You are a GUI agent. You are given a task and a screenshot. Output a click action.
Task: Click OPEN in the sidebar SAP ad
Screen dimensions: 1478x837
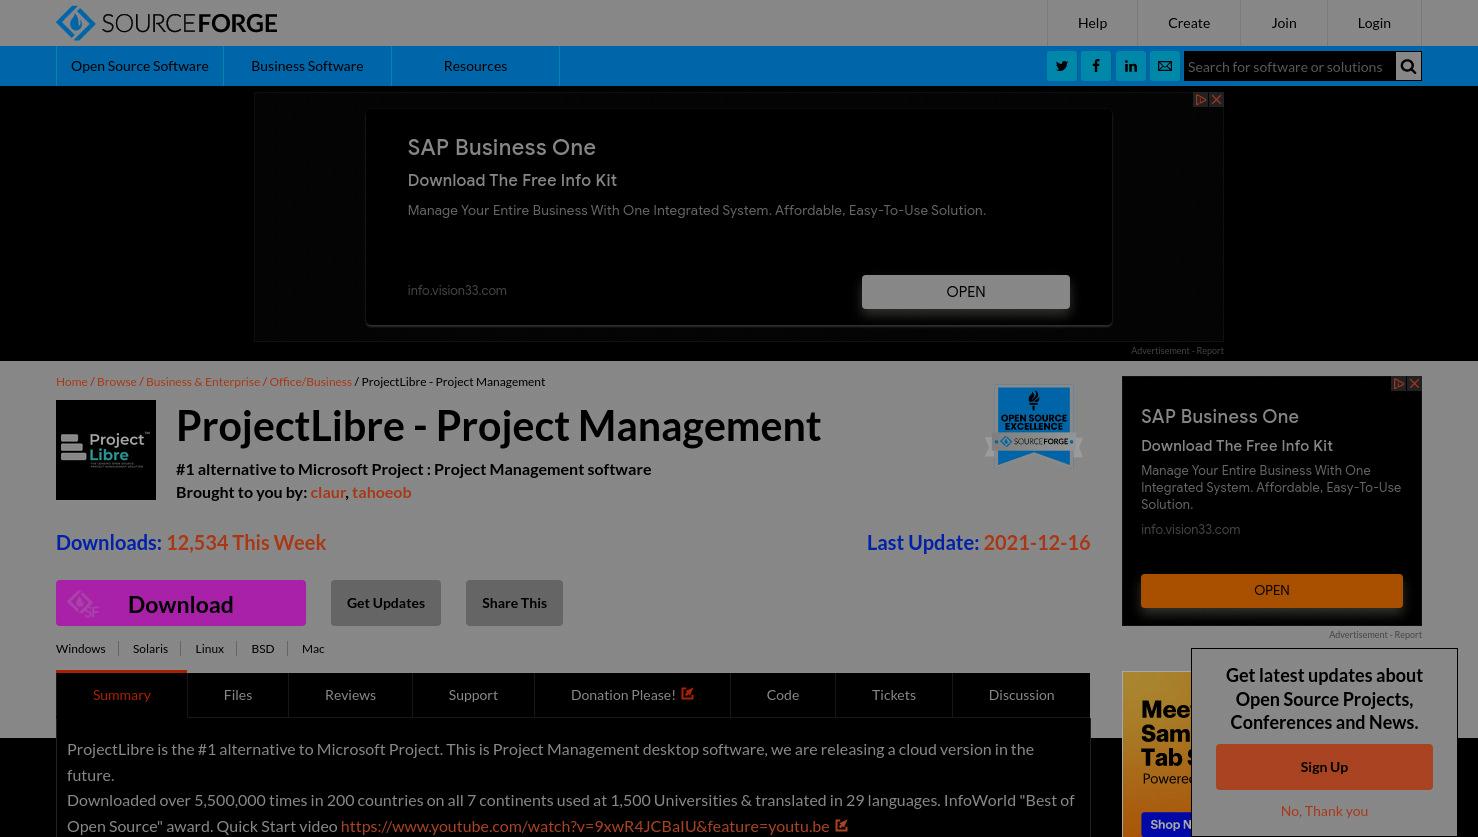click(x=1272, y=591)
